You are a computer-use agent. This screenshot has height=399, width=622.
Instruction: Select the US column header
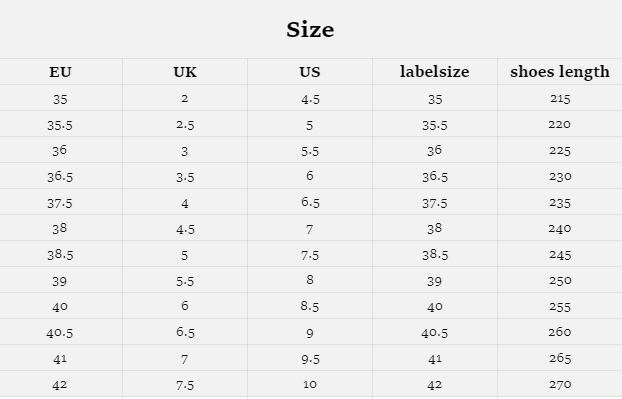pos(310,72)
